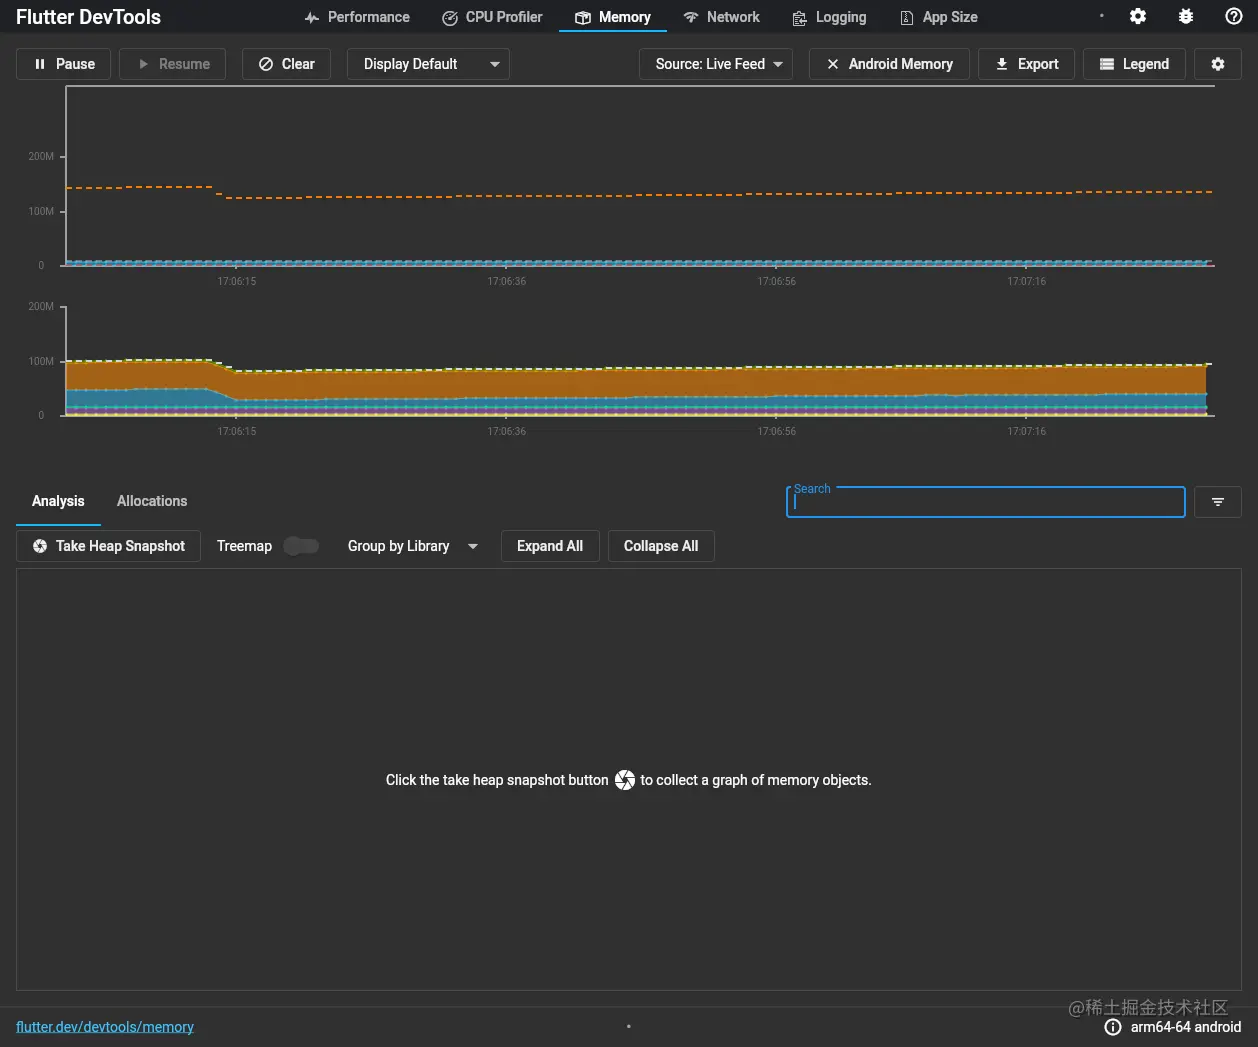This screenshot has height=1047, width=1258.
Task: Click camera shutter icon in snapshot hint
Action: click(625, 780)
